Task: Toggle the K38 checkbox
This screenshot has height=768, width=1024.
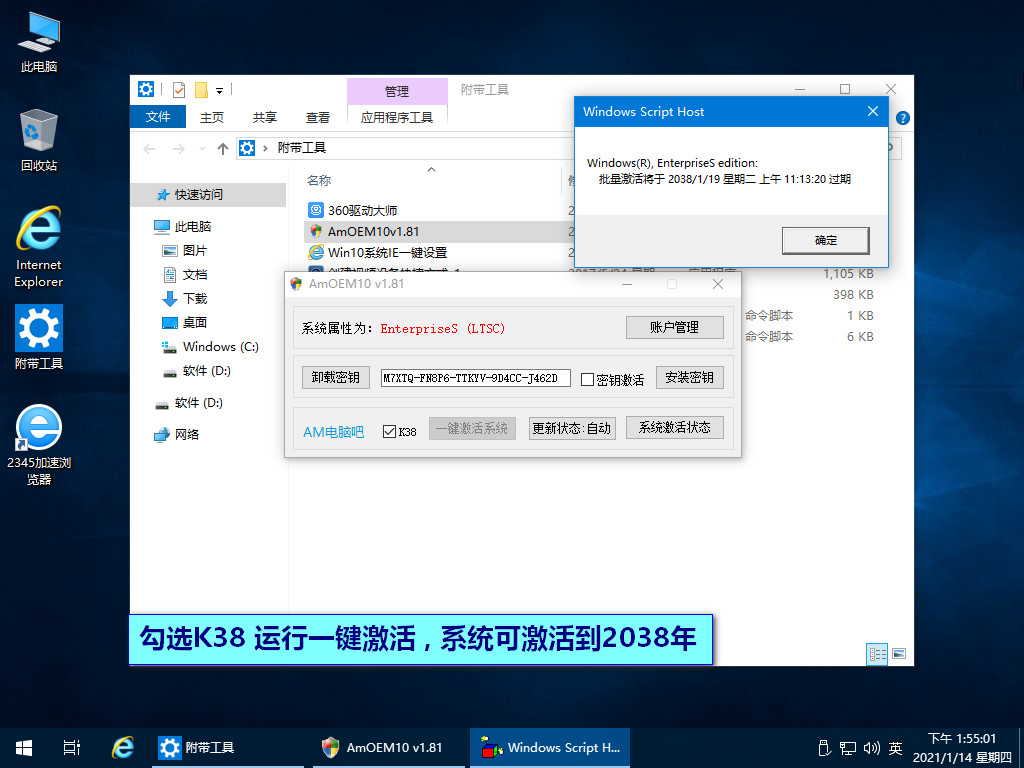Action: click(x=389, y=432)
